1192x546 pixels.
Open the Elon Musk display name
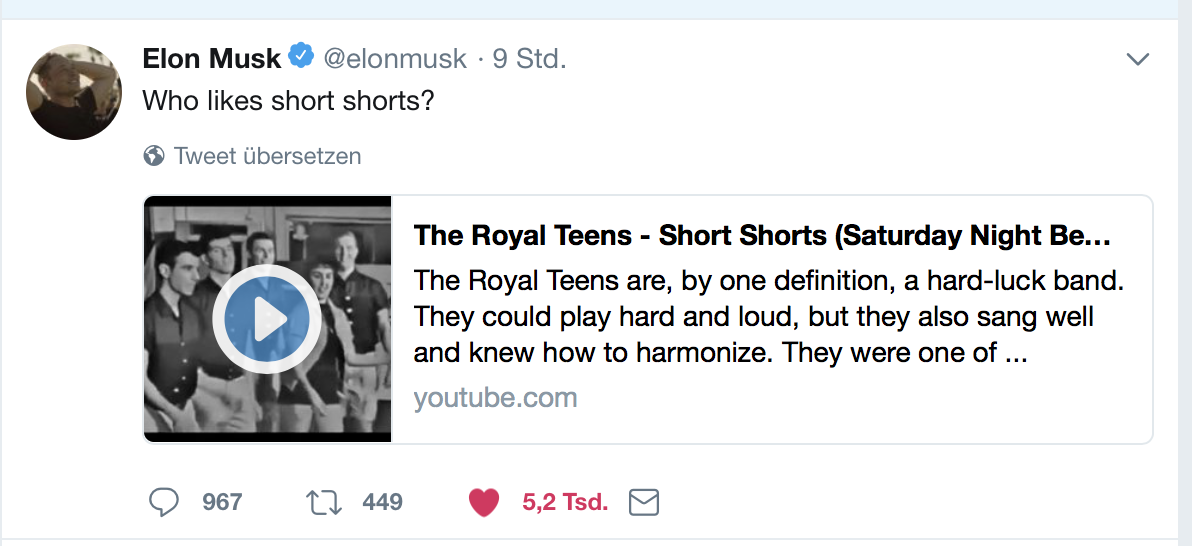tap(212, 59)
